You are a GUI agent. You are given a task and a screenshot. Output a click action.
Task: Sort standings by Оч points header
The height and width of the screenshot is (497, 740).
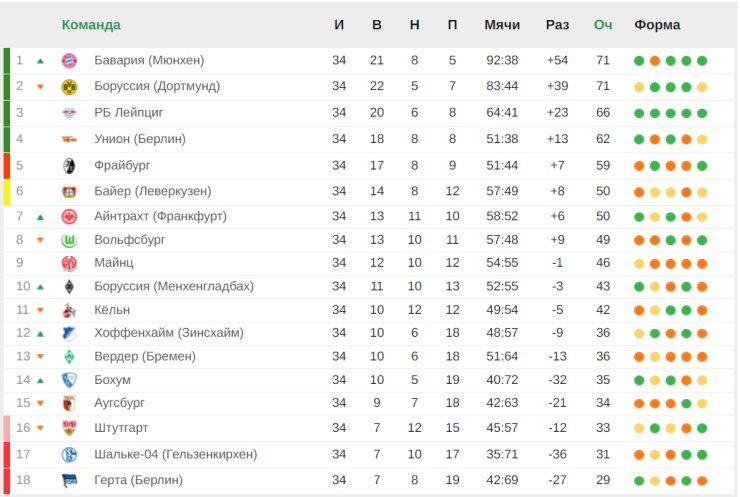pyautogui.click(x=603, y=25)
